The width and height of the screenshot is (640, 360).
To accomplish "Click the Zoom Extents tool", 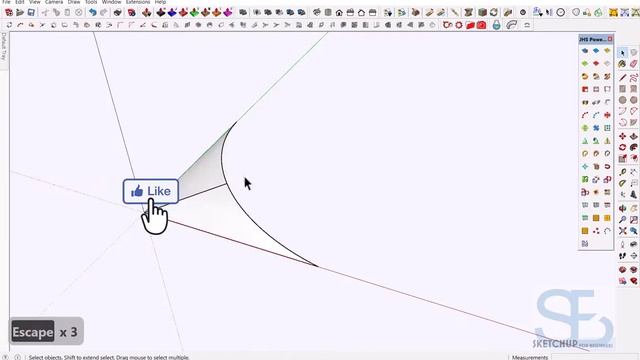I will (622, 231).
